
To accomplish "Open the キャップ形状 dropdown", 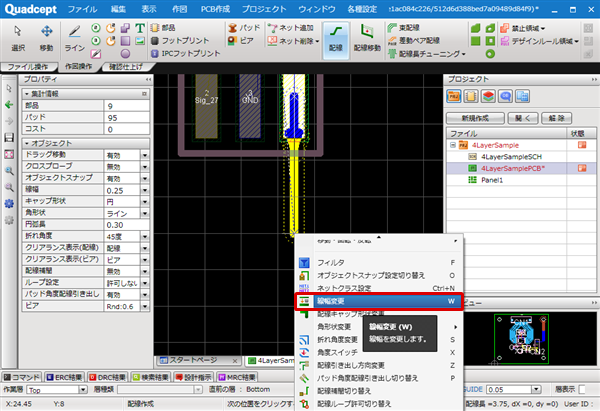I will (145, 202).
